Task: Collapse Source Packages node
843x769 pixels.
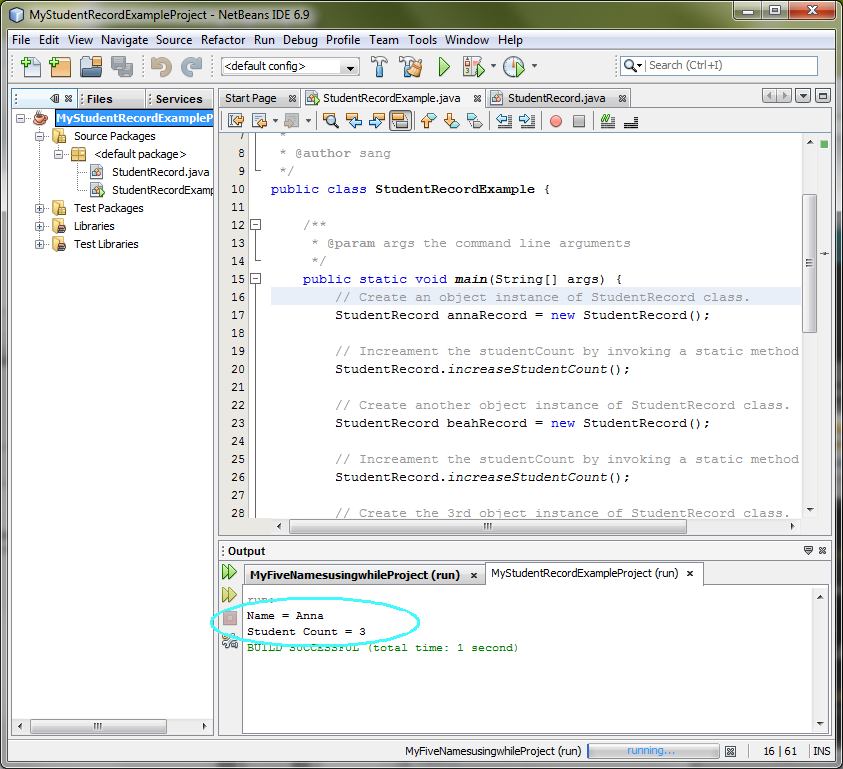Action: [x=39, y=136]
